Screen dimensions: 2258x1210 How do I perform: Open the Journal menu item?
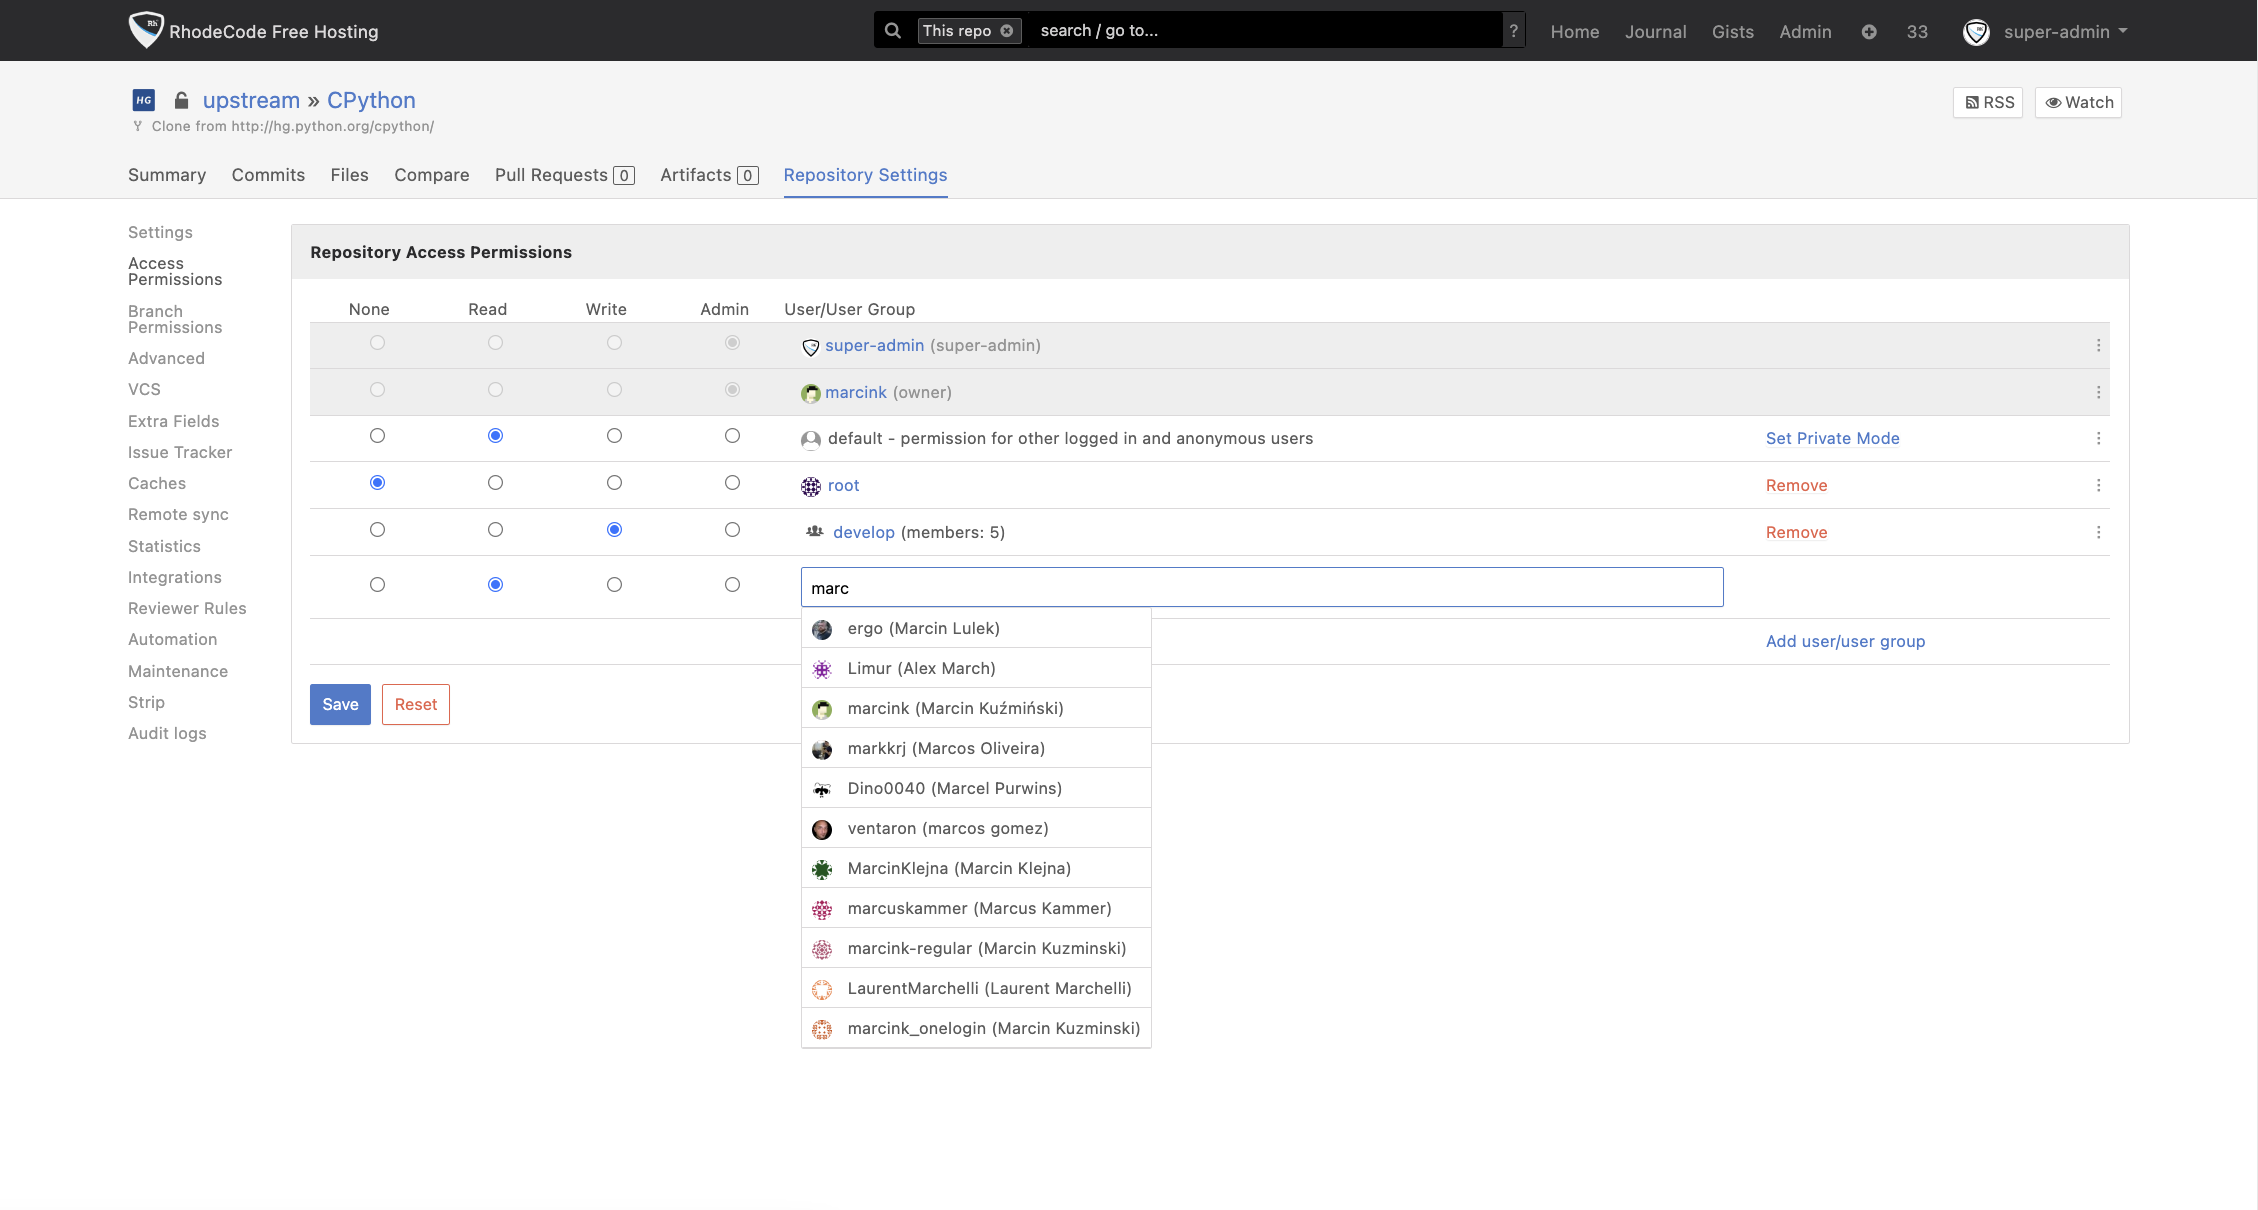pos(1655,31)
